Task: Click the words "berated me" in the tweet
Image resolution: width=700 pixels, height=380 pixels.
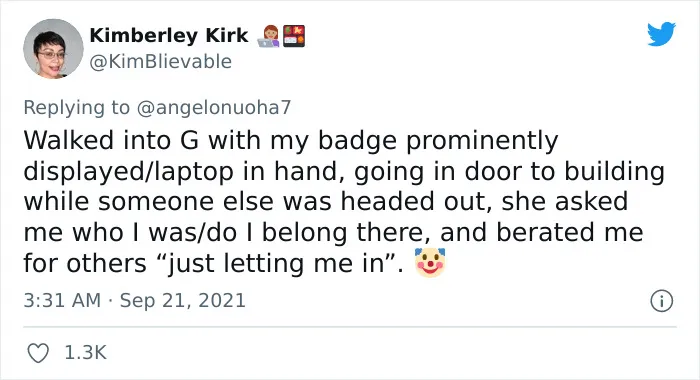Action: click(570, 232)
